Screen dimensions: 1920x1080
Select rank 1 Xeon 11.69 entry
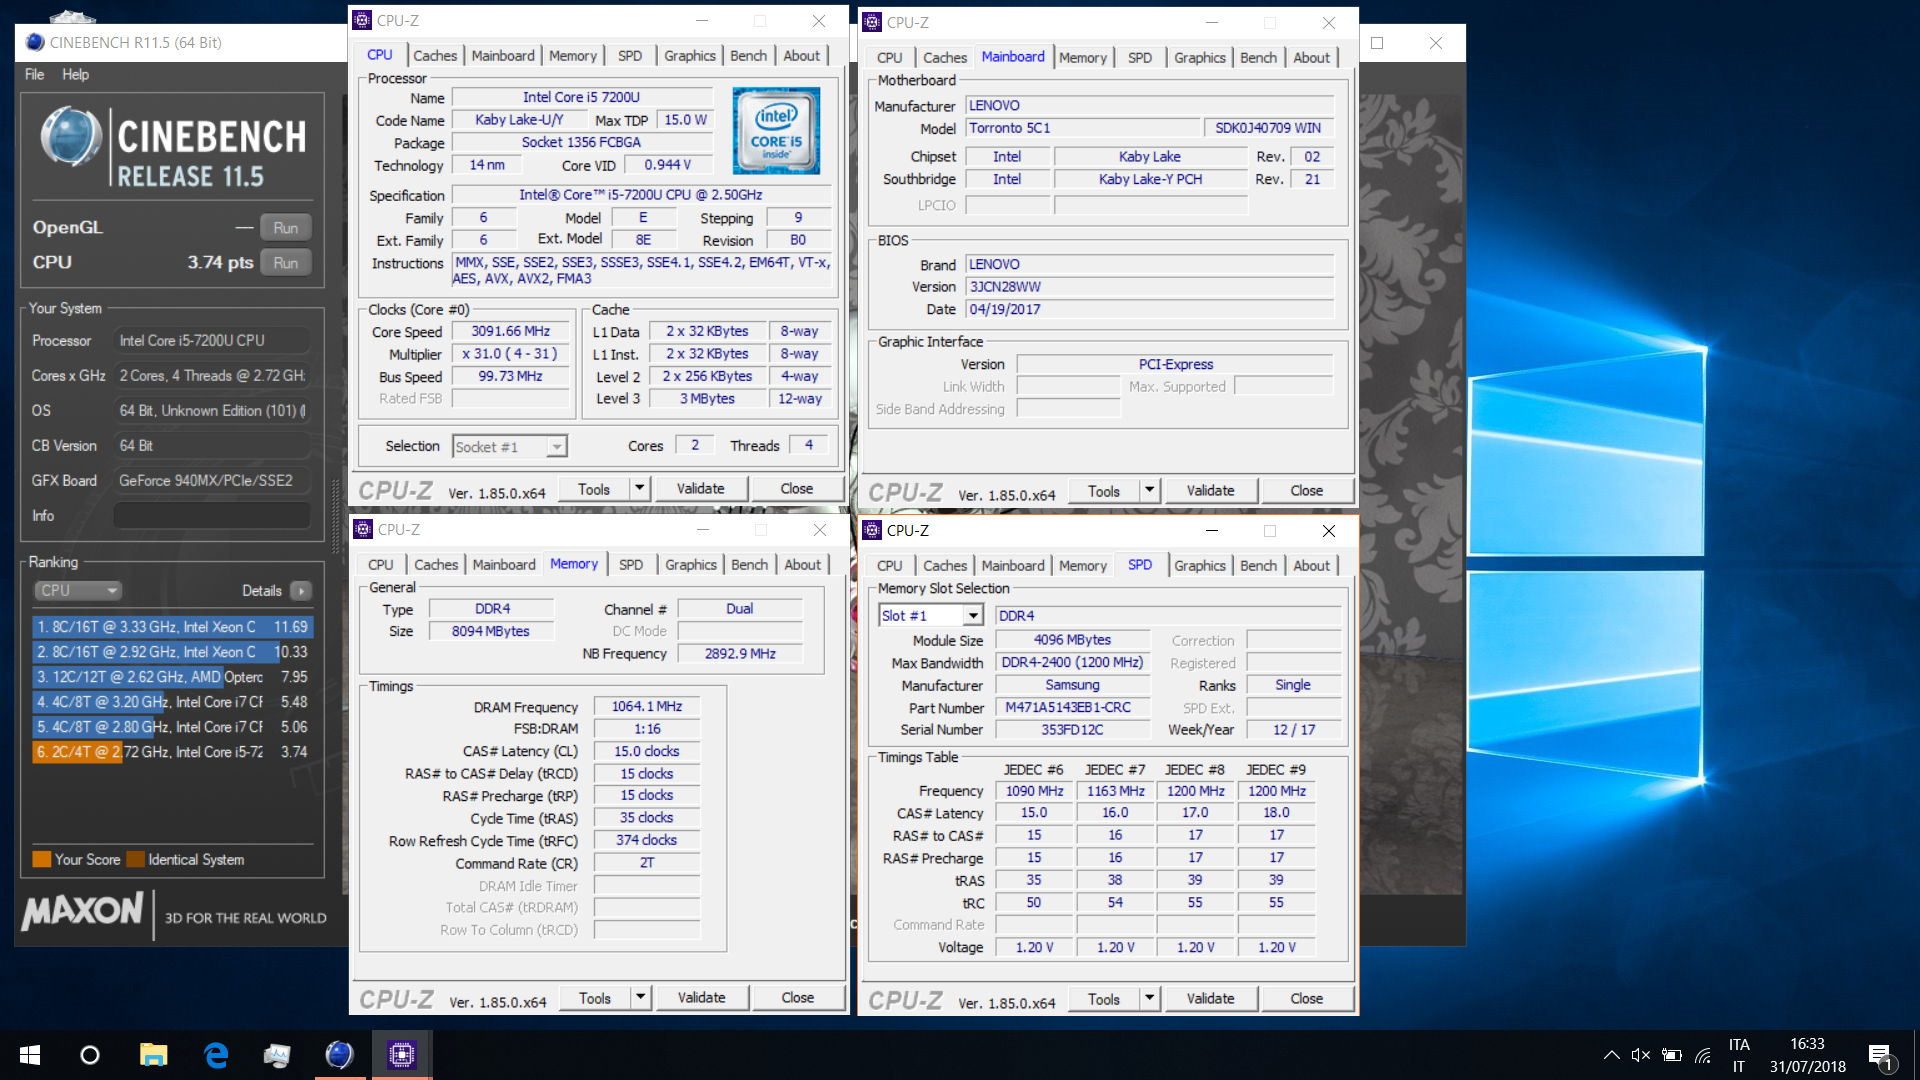(173, 627)
